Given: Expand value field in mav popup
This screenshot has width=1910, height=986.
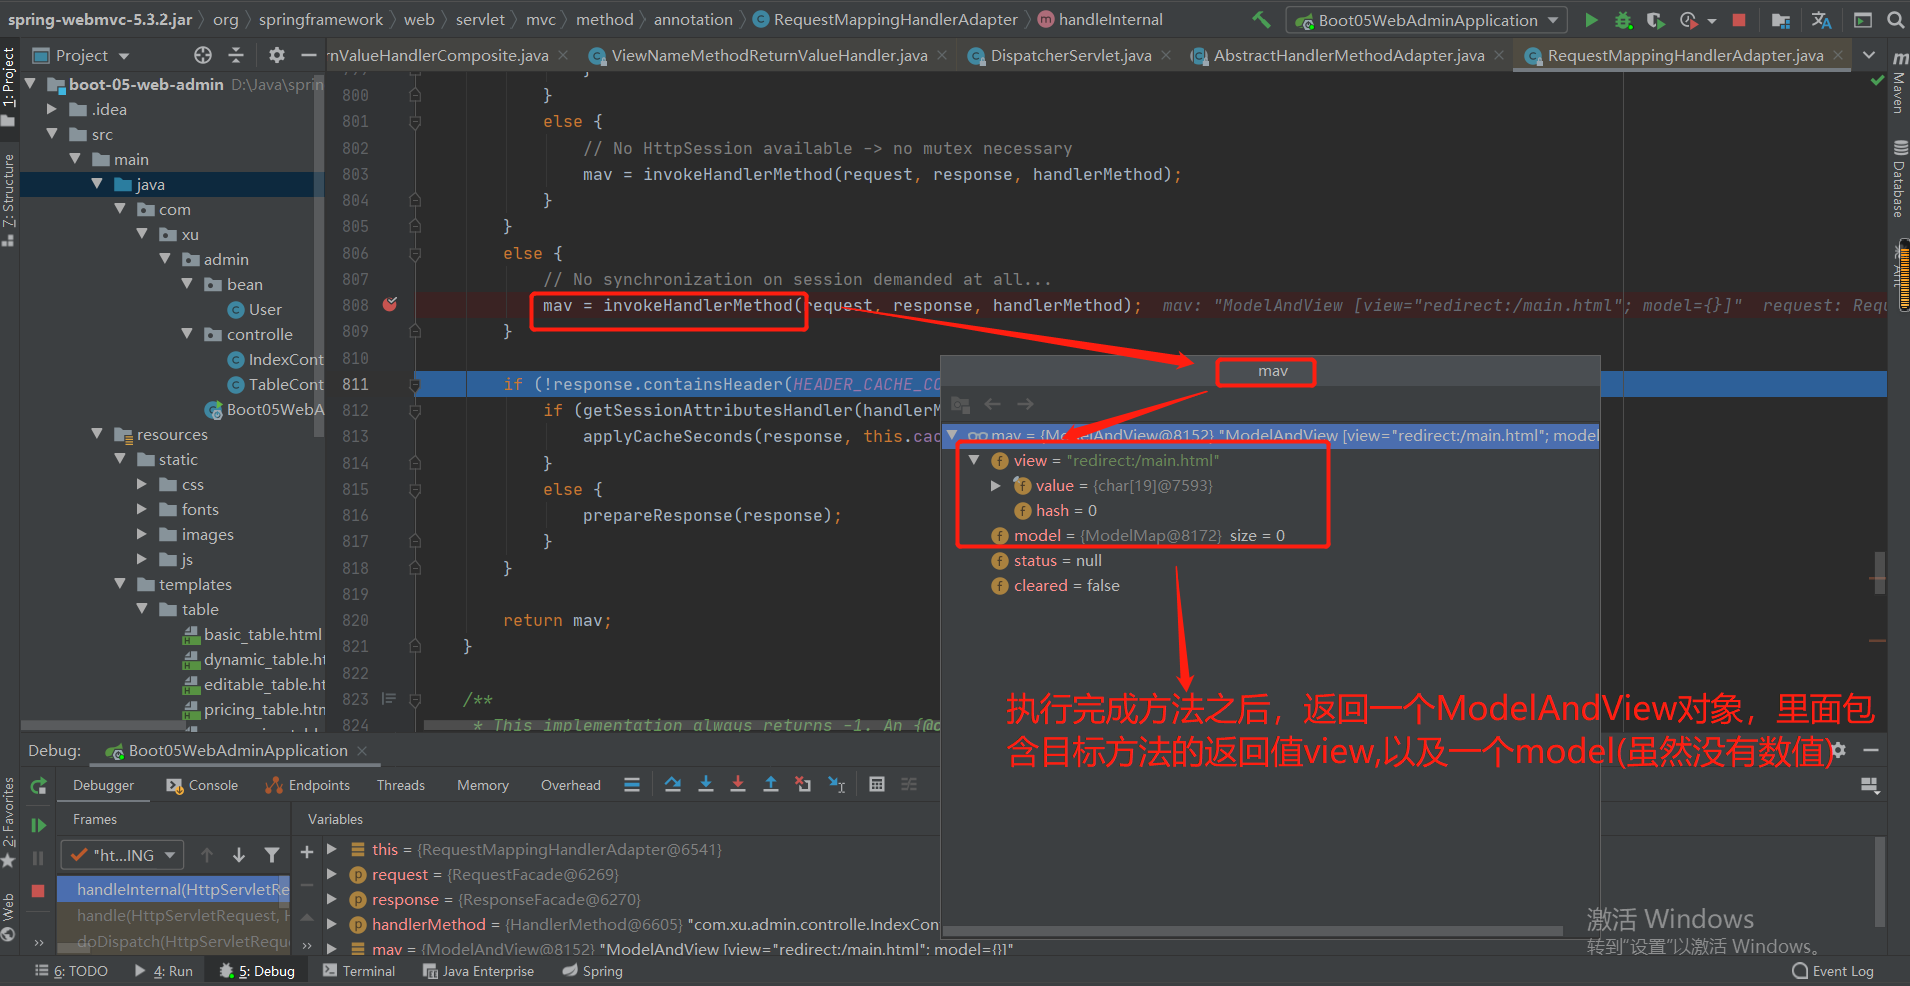Looking at the screenshot, I should (996, 485).
